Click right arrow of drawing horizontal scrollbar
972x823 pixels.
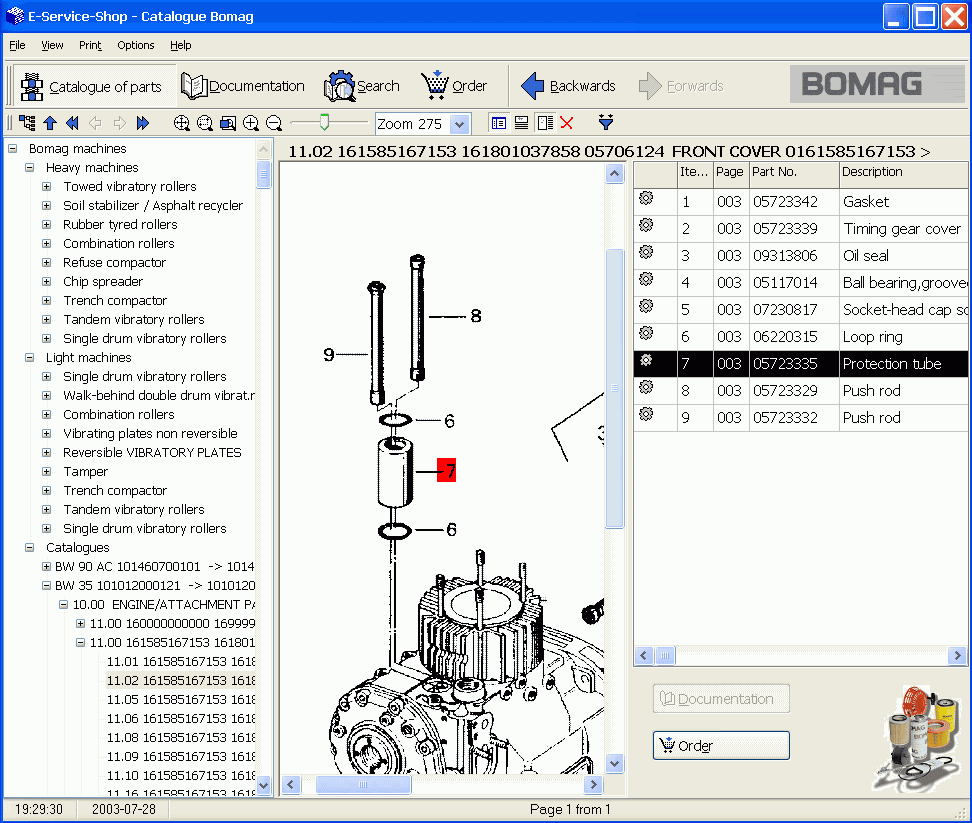pyautogui.click(x=593, y=785)
